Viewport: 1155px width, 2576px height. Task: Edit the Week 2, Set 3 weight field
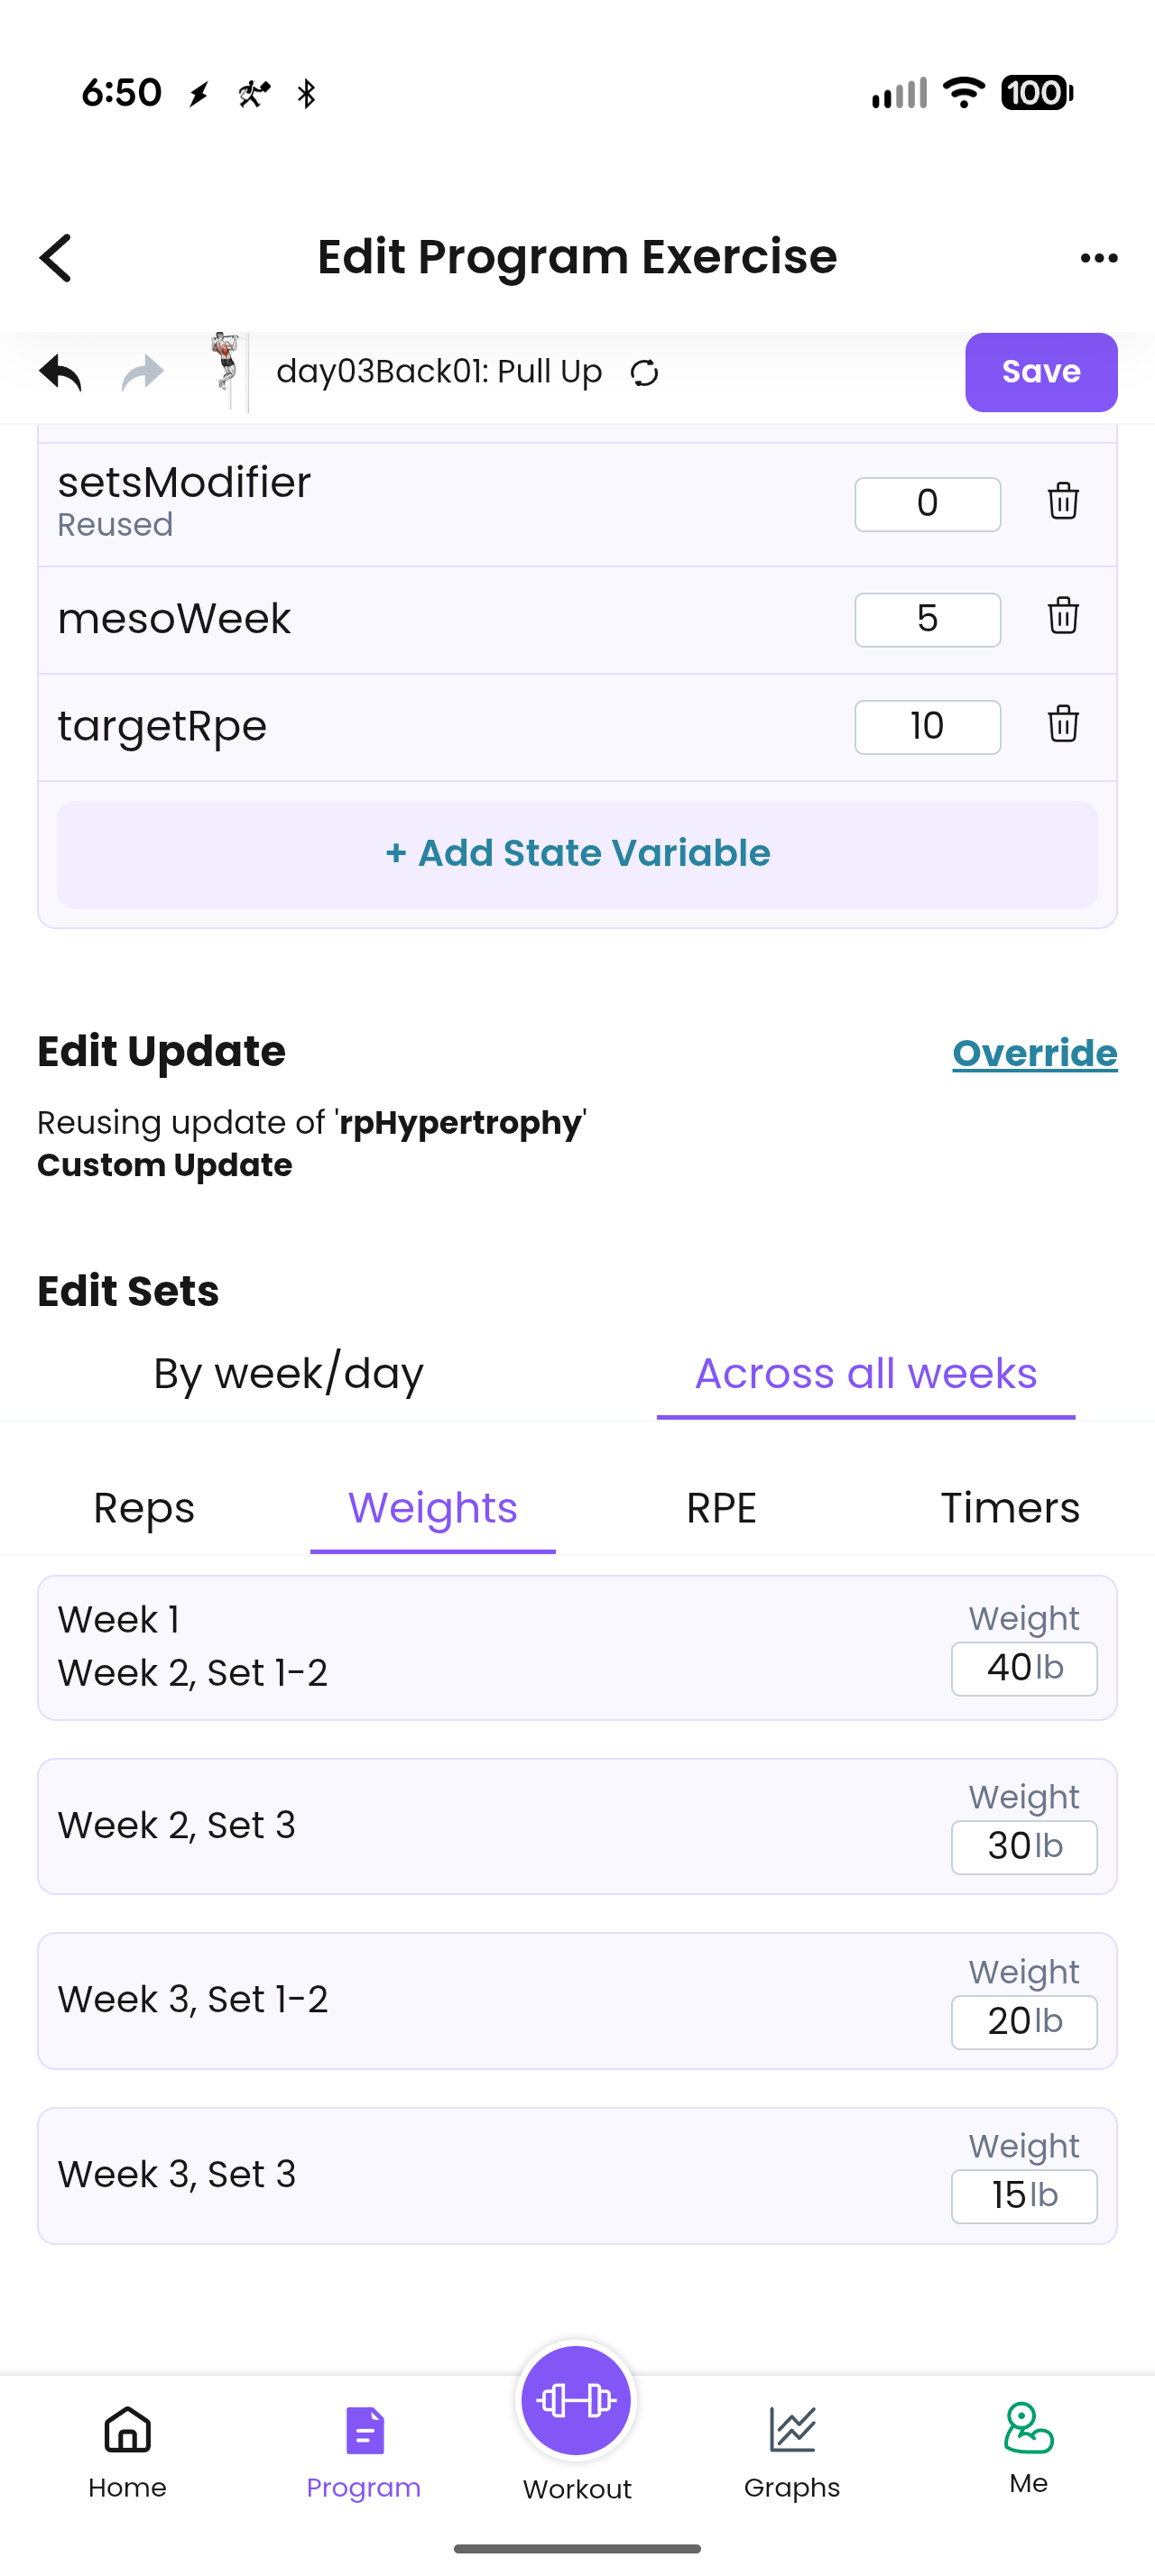[x=1024, y=1847]
